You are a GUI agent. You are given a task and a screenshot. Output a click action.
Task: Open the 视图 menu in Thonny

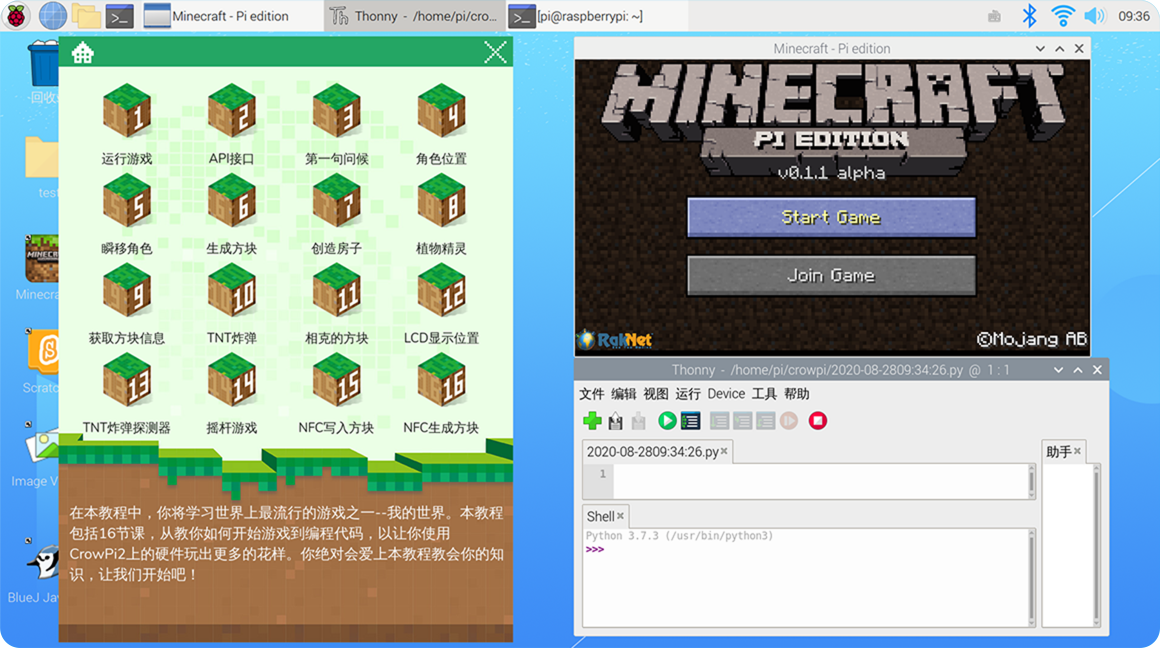click(655, 394)
